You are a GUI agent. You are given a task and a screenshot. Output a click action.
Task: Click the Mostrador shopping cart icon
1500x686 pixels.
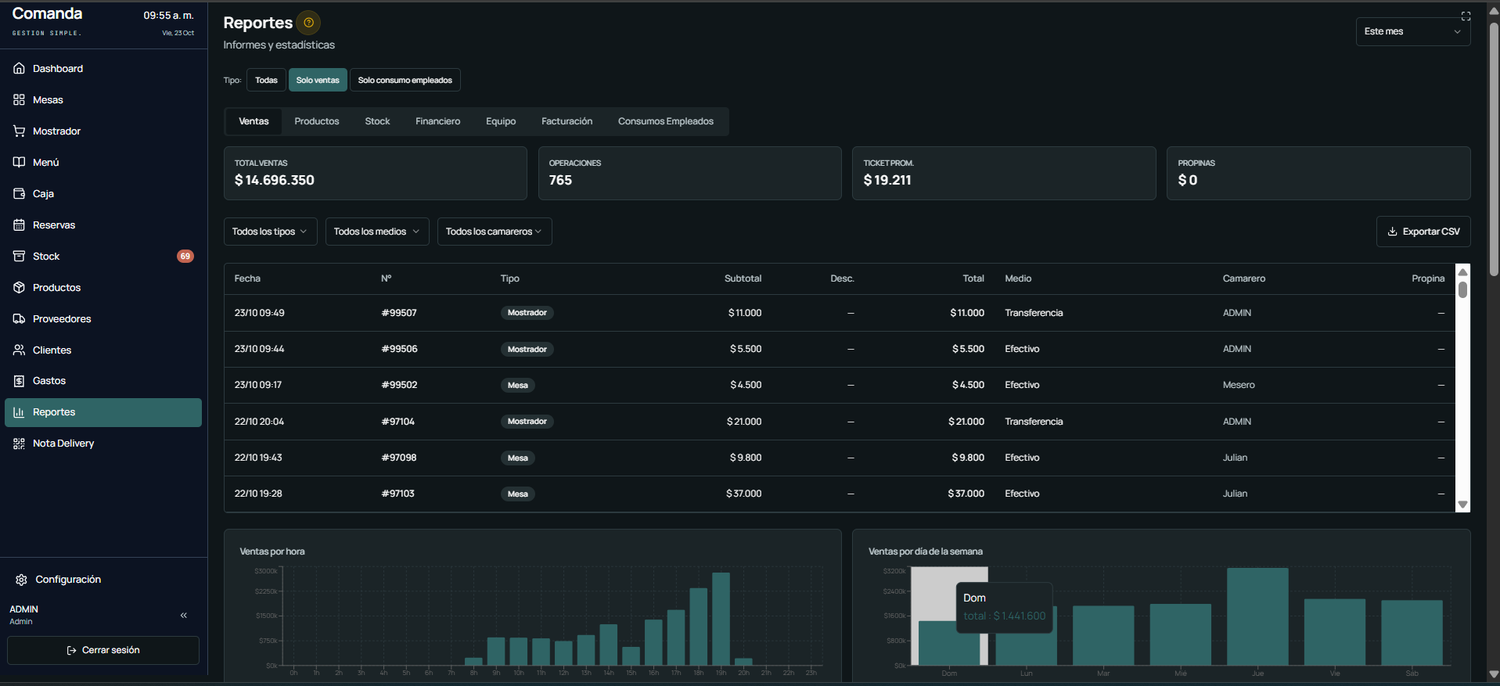[19, 131]
